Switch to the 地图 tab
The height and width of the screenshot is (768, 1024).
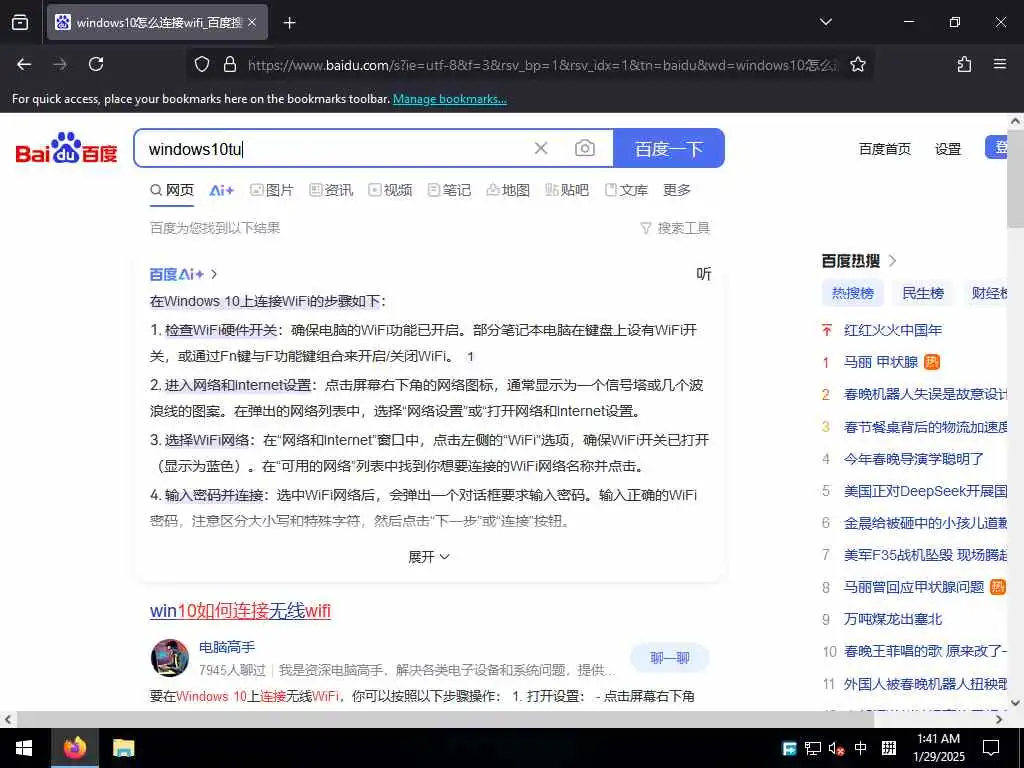(508, 190)
